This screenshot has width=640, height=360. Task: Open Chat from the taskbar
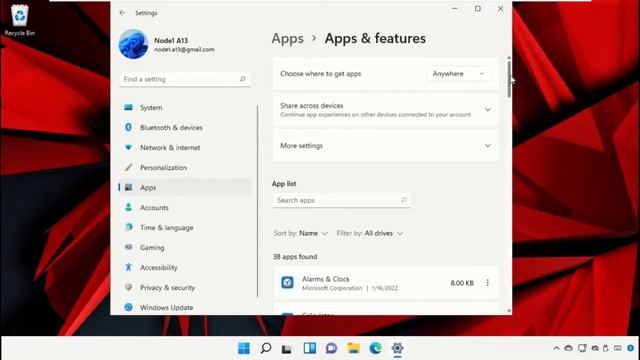click(331, 348)
